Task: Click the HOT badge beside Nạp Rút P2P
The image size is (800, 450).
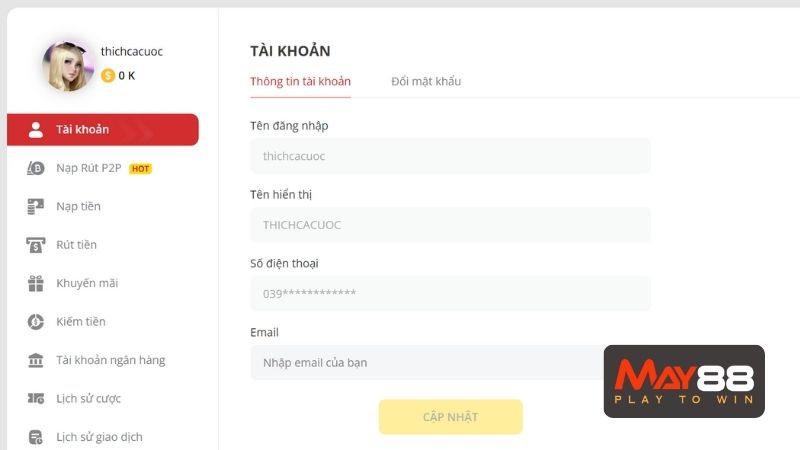Action: [x=140, y=168]
